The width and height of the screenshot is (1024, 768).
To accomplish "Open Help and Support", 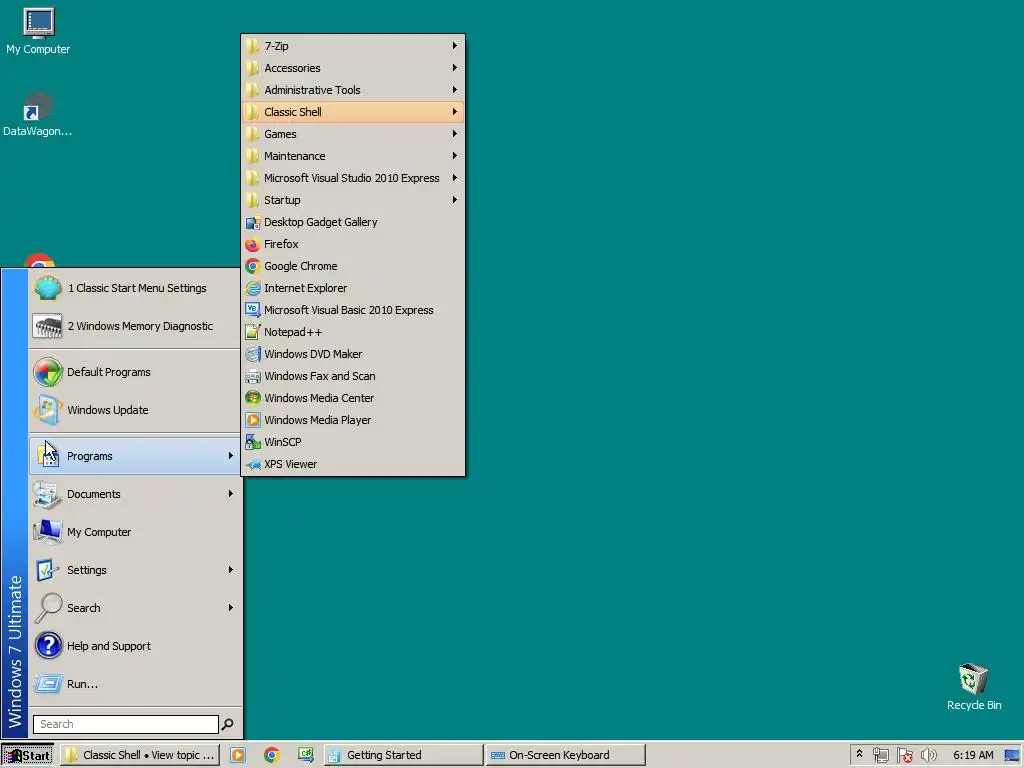I will [135, 646].
